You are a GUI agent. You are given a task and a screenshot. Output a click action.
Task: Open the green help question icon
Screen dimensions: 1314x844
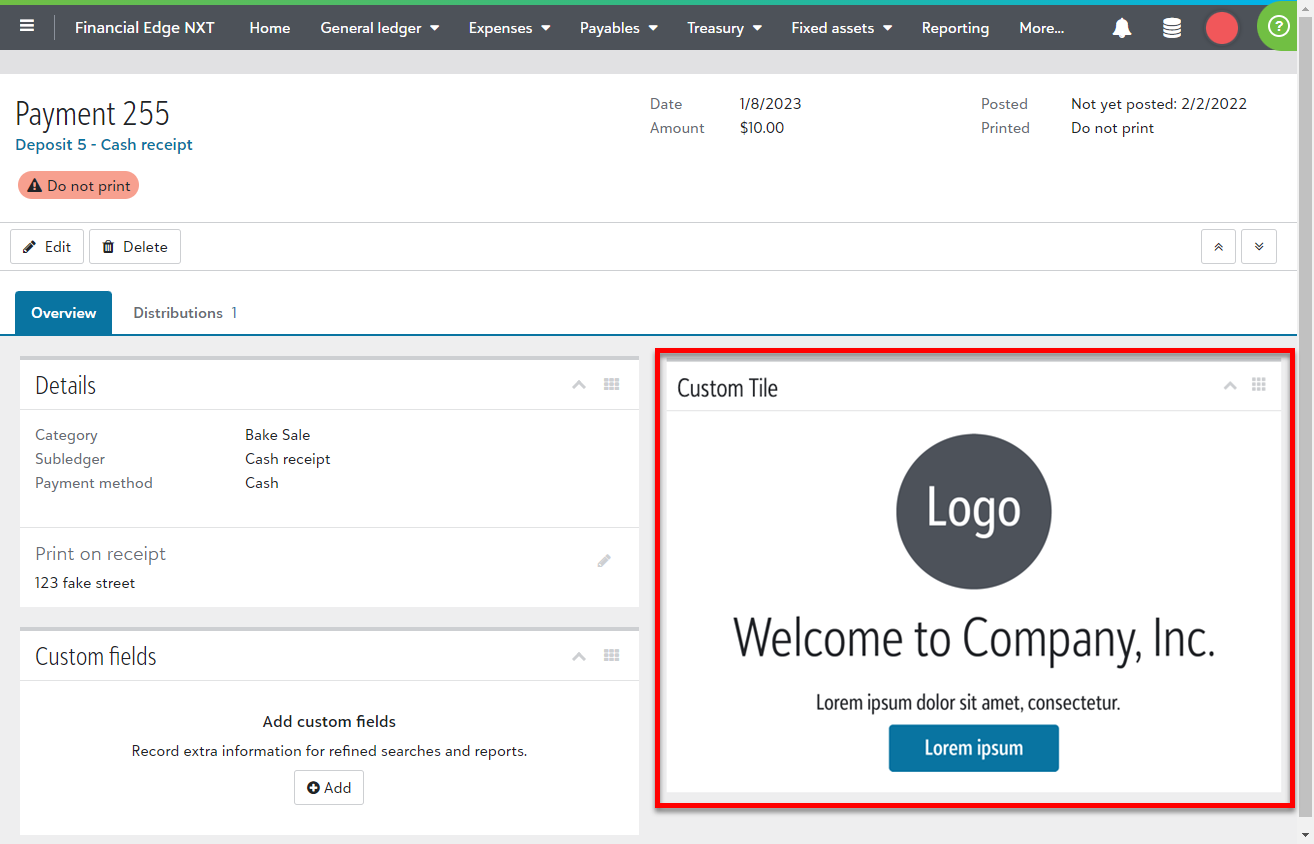pyautogui.click(x=1278, y=27)
